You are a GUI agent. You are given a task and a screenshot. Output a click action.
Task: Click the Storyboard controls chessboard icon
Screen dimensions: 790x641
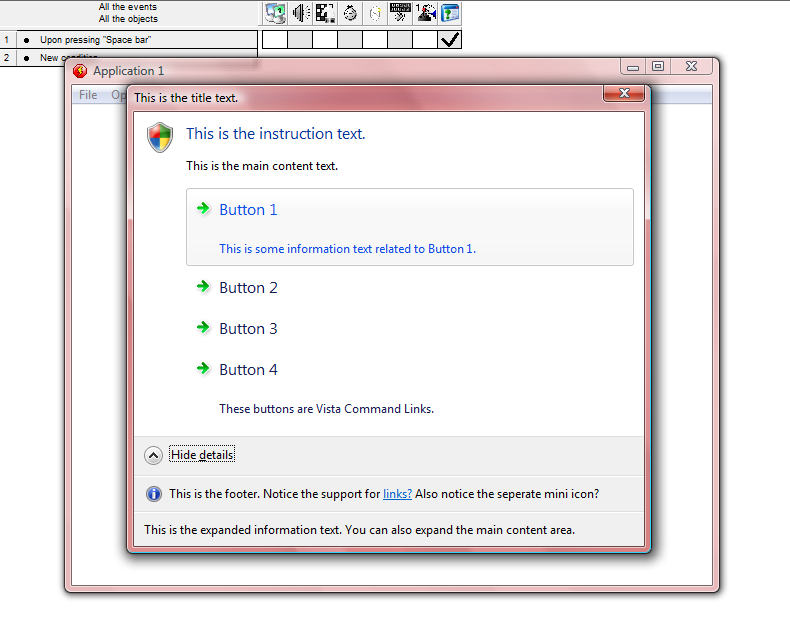pos(325,13)
